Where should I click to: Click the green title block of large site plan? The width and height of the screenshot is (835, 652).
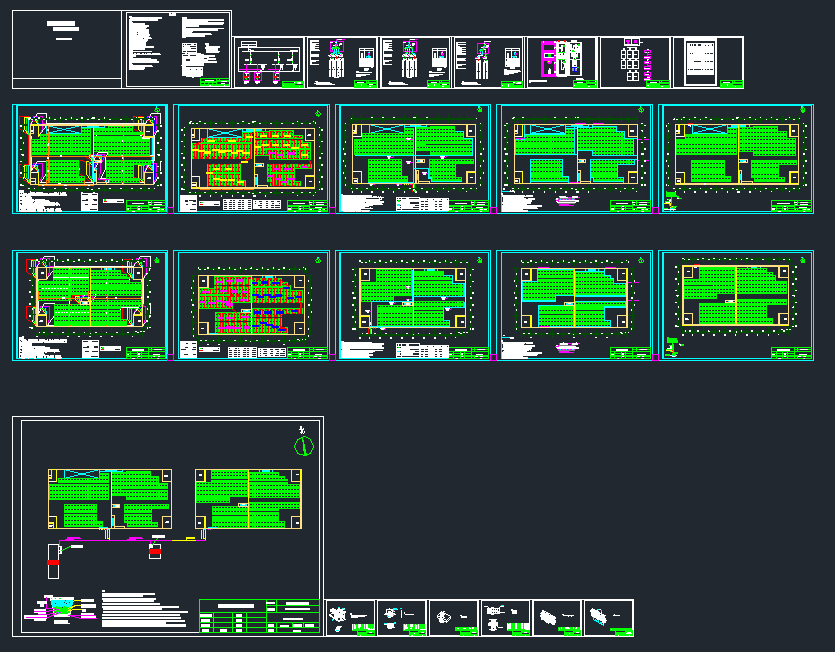pyautogui.click(x=260, y=616)
